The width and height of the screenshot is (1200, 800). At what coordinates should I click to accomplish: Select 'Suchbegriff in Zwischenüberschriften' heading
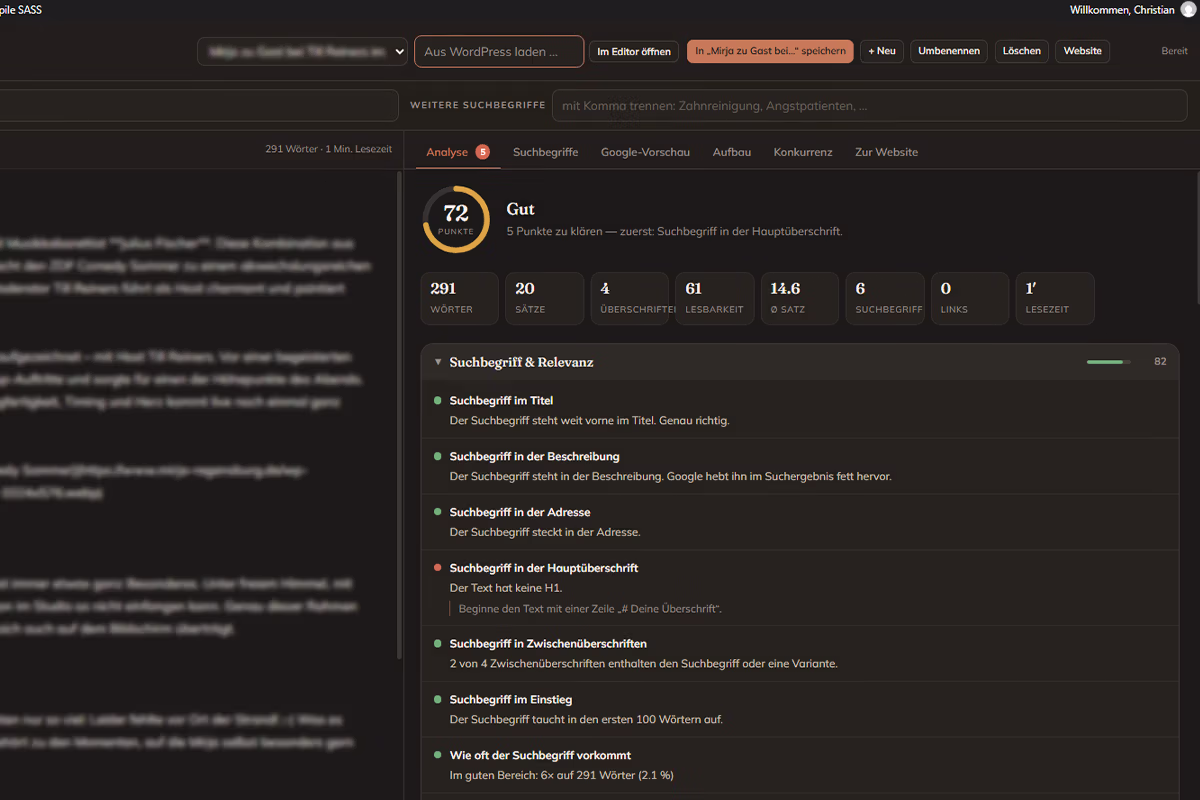(x=548, y=644)
